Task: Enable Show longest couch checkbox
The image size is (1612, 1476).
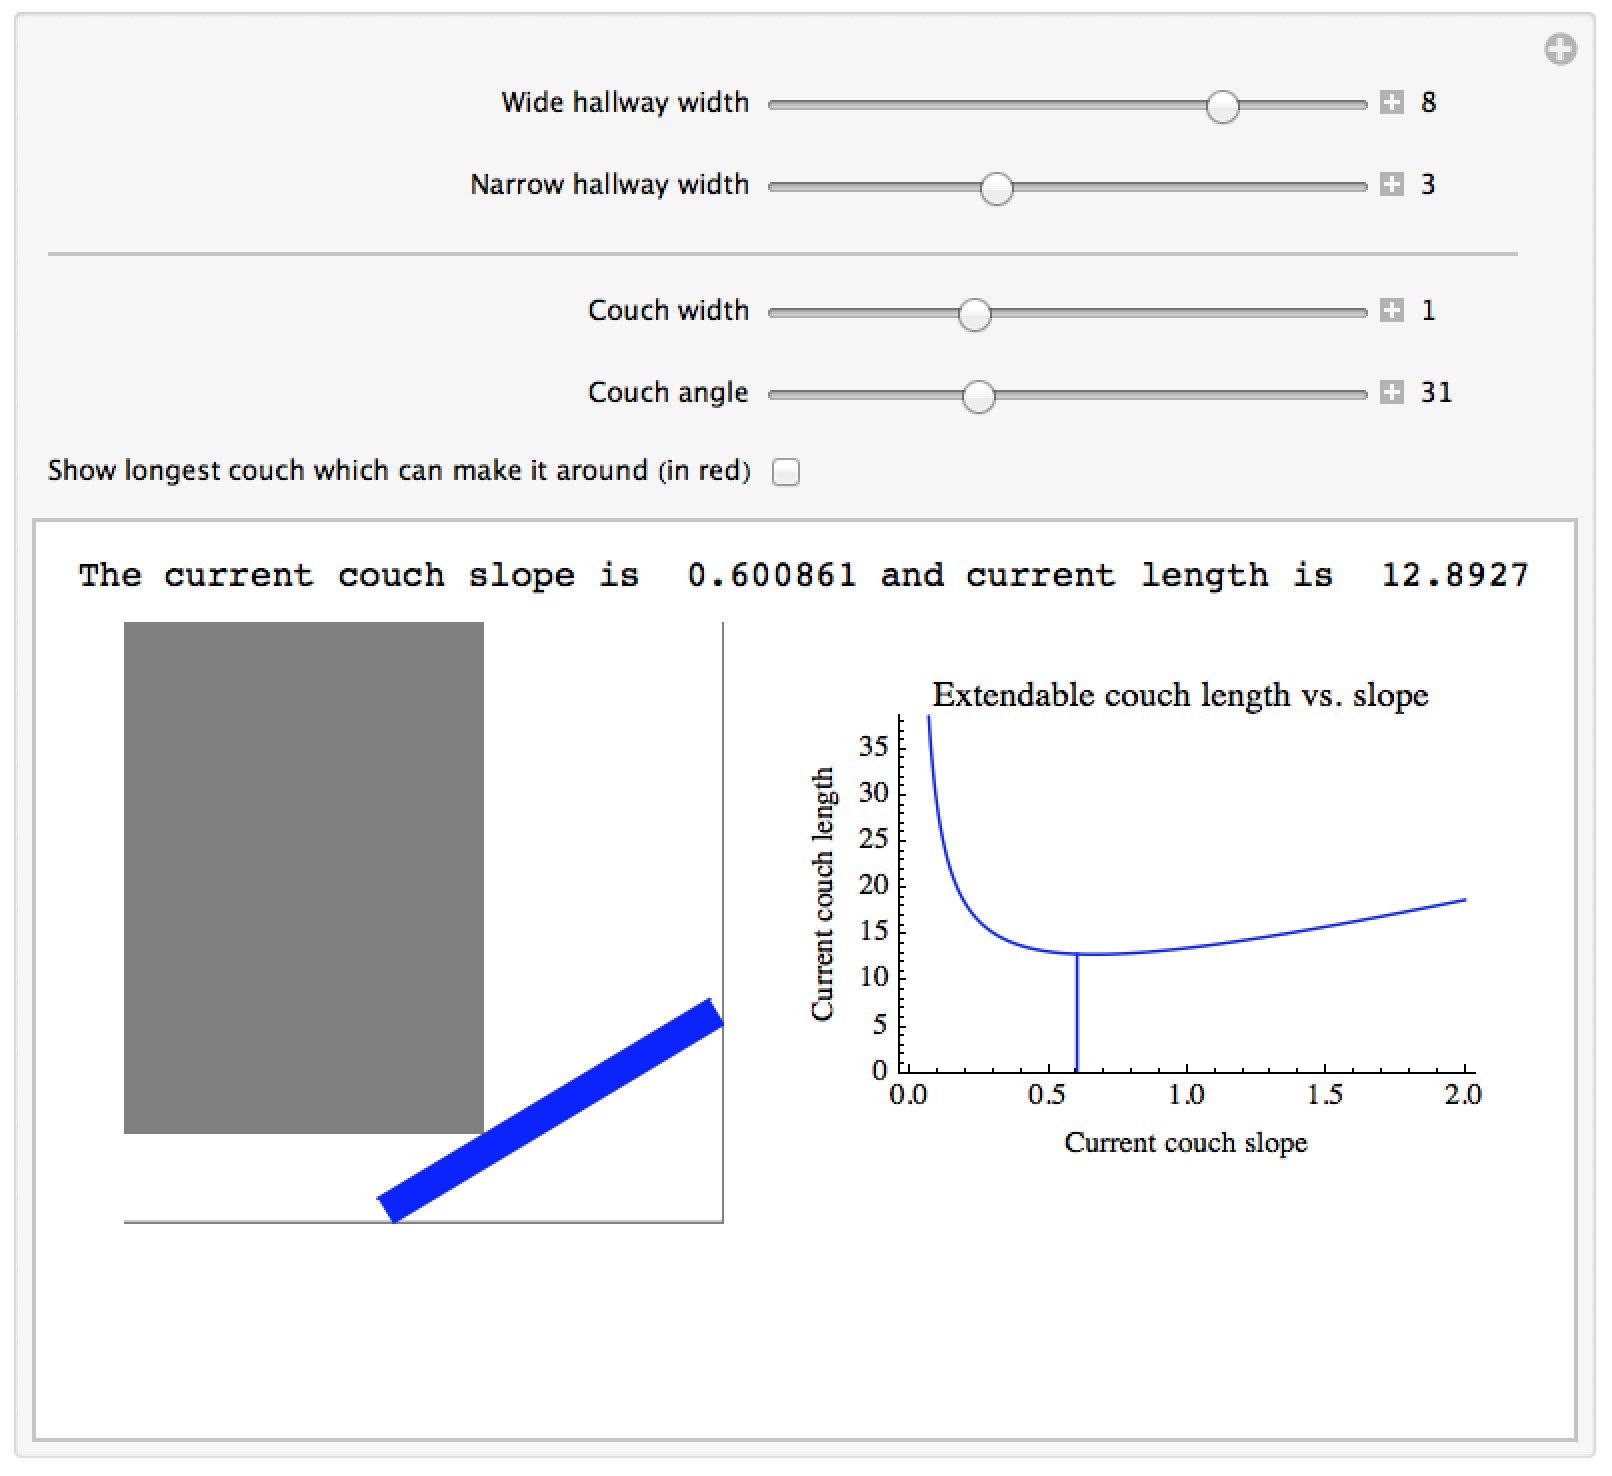Action: [786, 471]
